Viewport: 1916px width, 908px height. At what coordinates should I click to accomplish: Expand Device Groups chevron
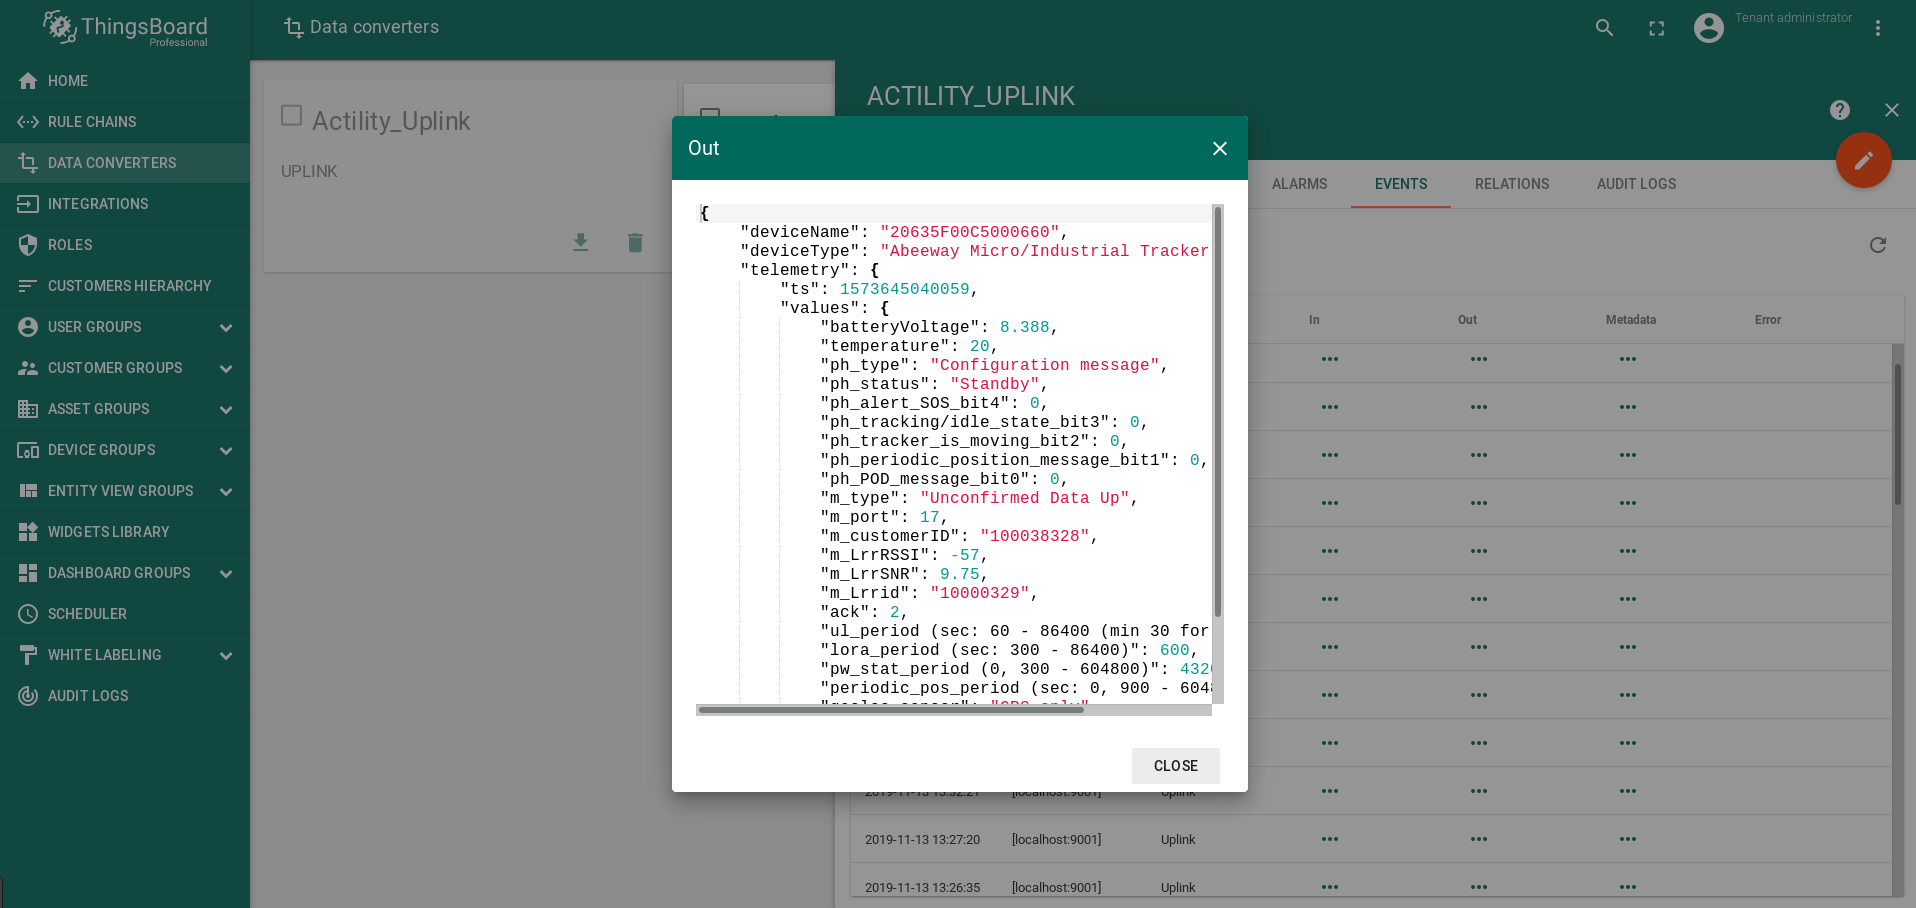(x=226, y=451)
